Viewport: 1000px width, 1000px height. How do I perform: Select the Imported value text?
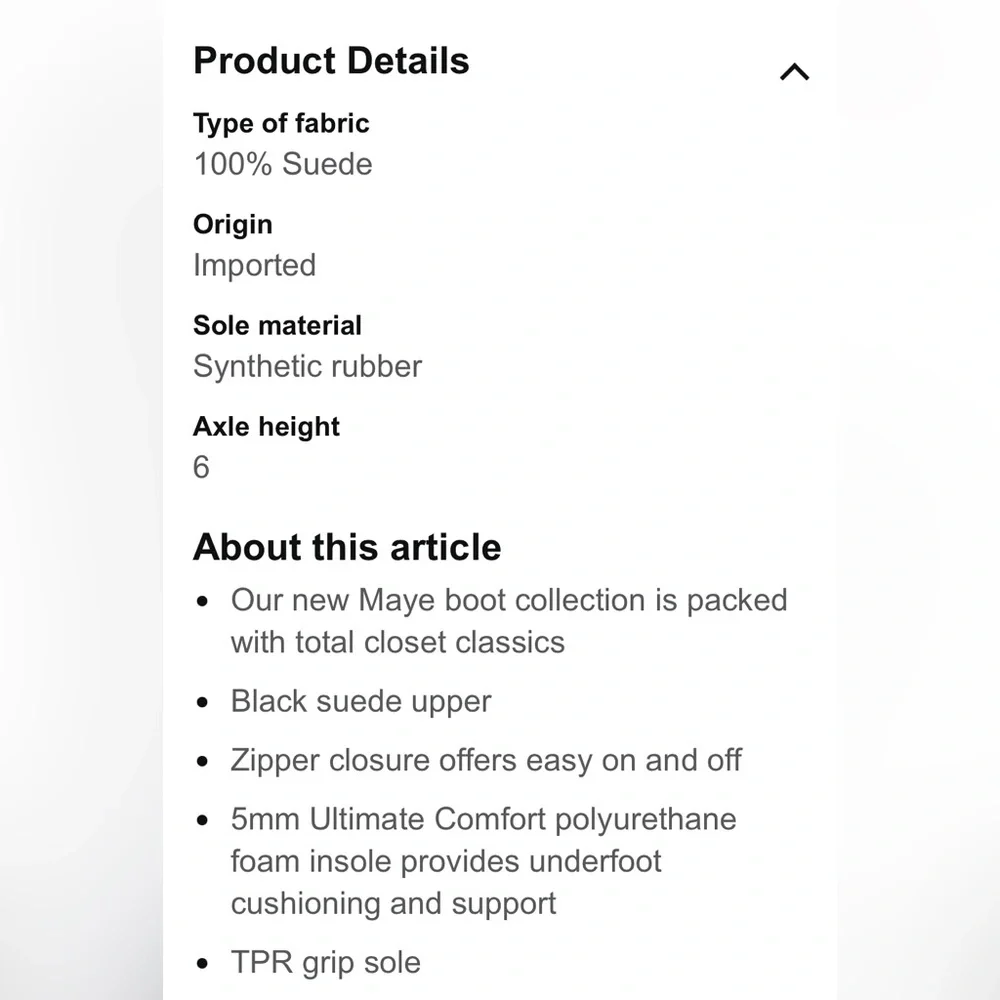point(254,265)
